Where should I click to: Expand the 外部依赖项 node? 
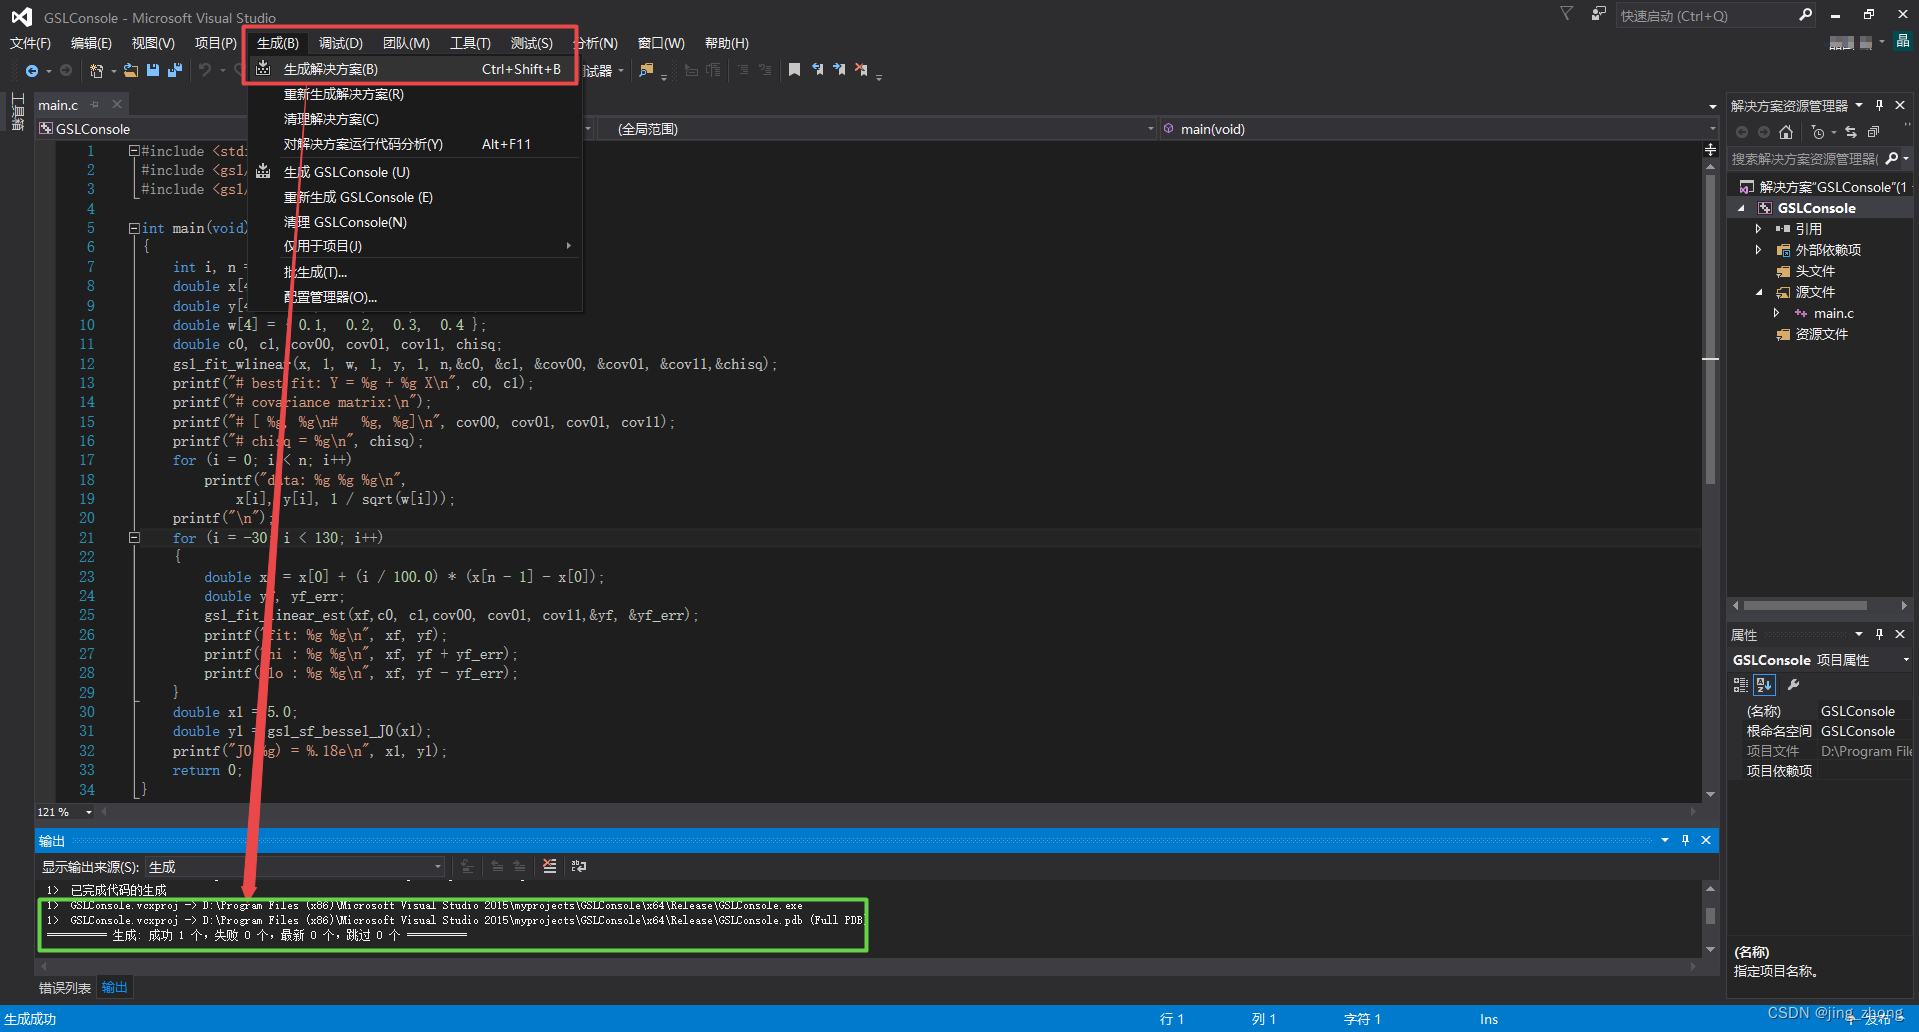1758,250
